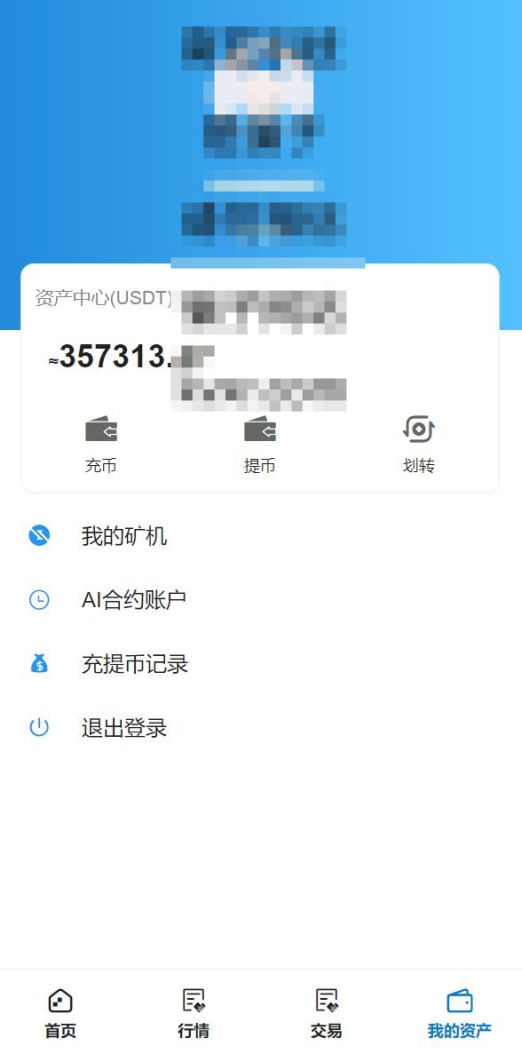Viewport: 522px width, 1054px height.
Task: Switch to the 交易 tab label
Action: point(327,1030)
